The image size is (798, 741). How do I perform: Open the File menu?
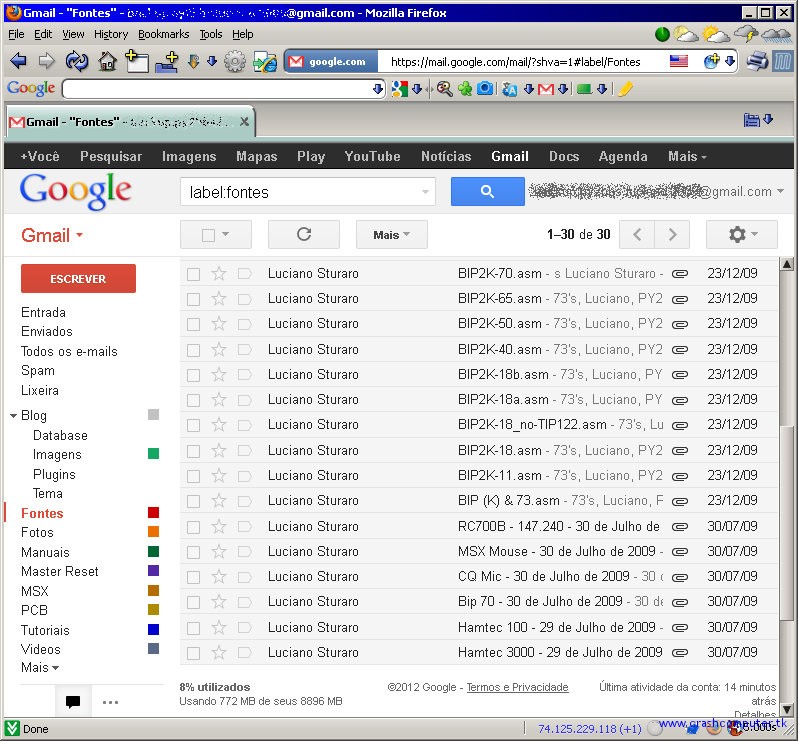point(16,34)
